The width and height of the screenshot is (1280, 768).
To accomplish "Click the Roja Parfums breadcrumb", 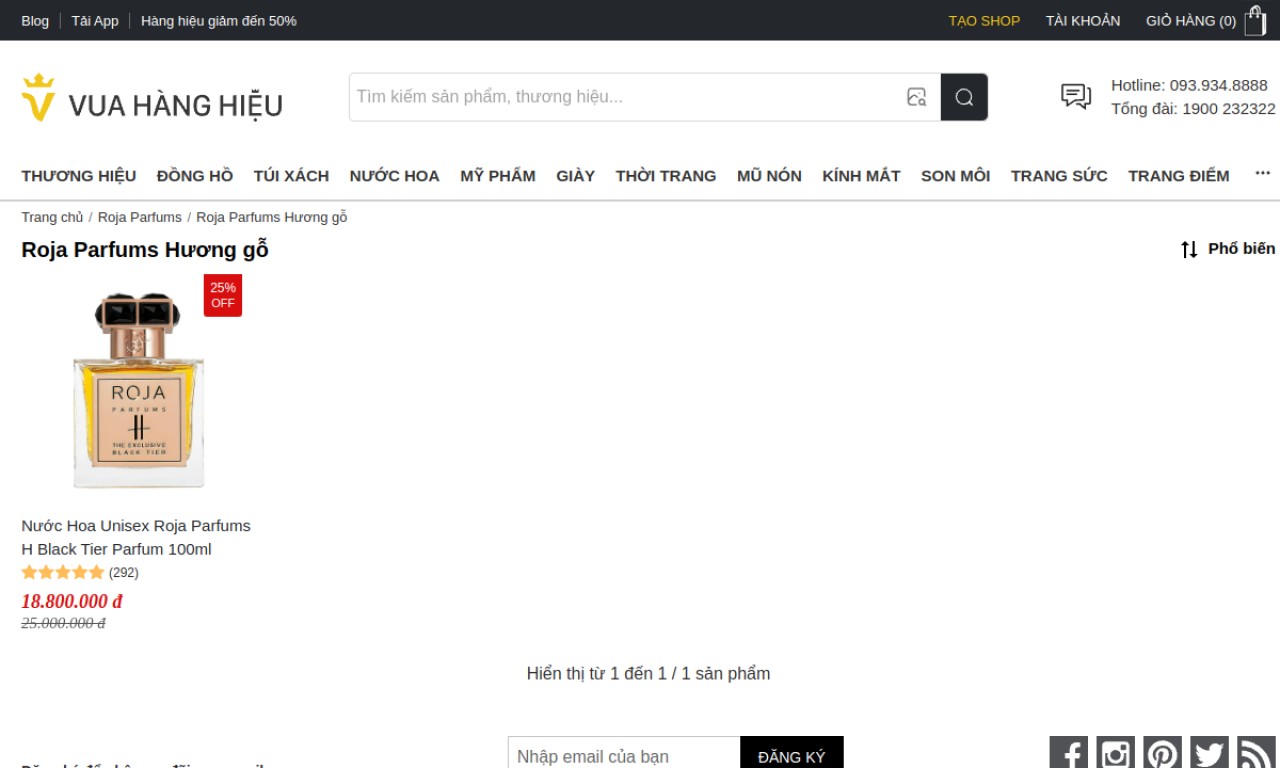I will pyautogui.click(x=140, y=217).
